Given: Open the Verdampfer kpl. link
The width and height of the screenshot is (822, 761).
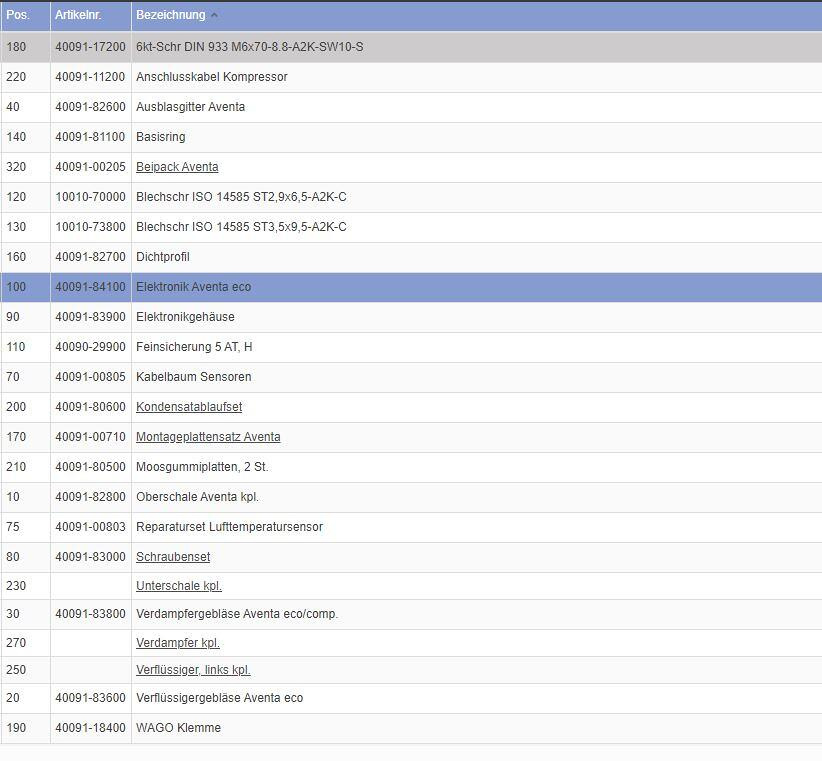Looking at the screenshot, I should [178, 643].
